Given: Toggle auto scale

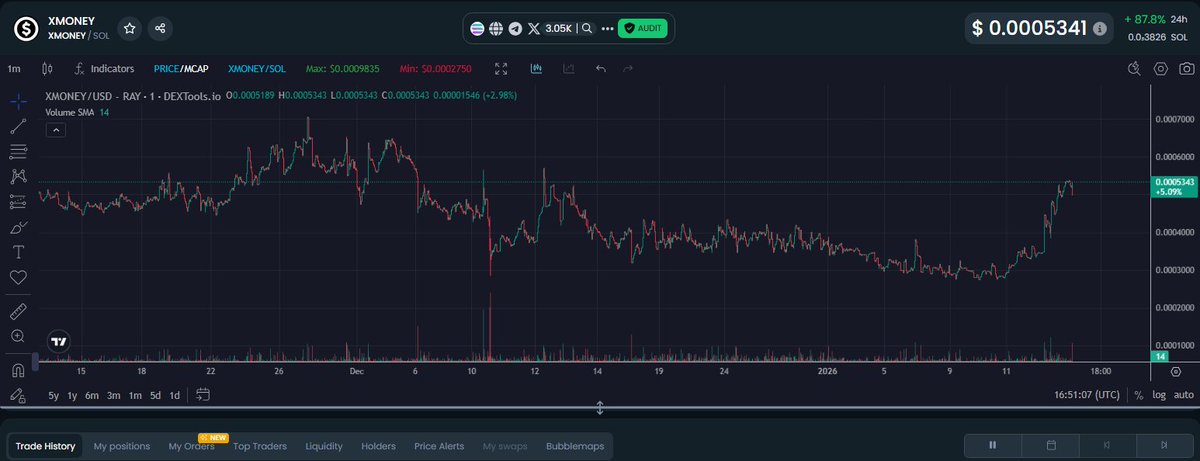Looking at the screenshot, I should [x=1183, y=395].
